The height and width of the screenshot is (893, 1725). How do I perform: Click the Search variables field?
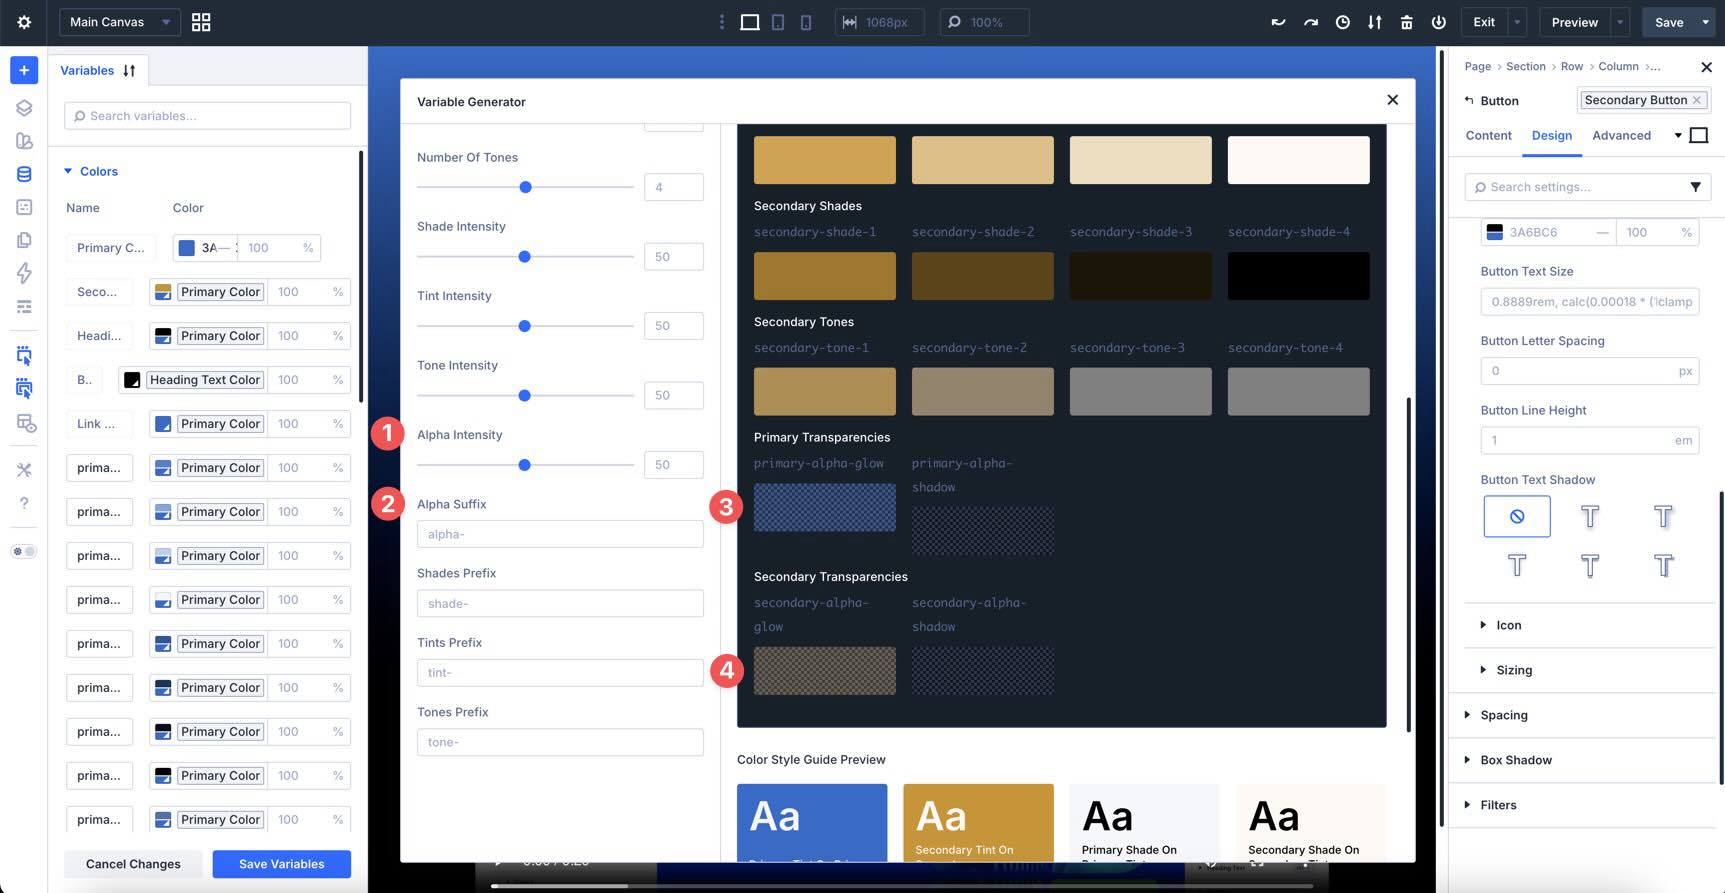click(x=207, y=116)
